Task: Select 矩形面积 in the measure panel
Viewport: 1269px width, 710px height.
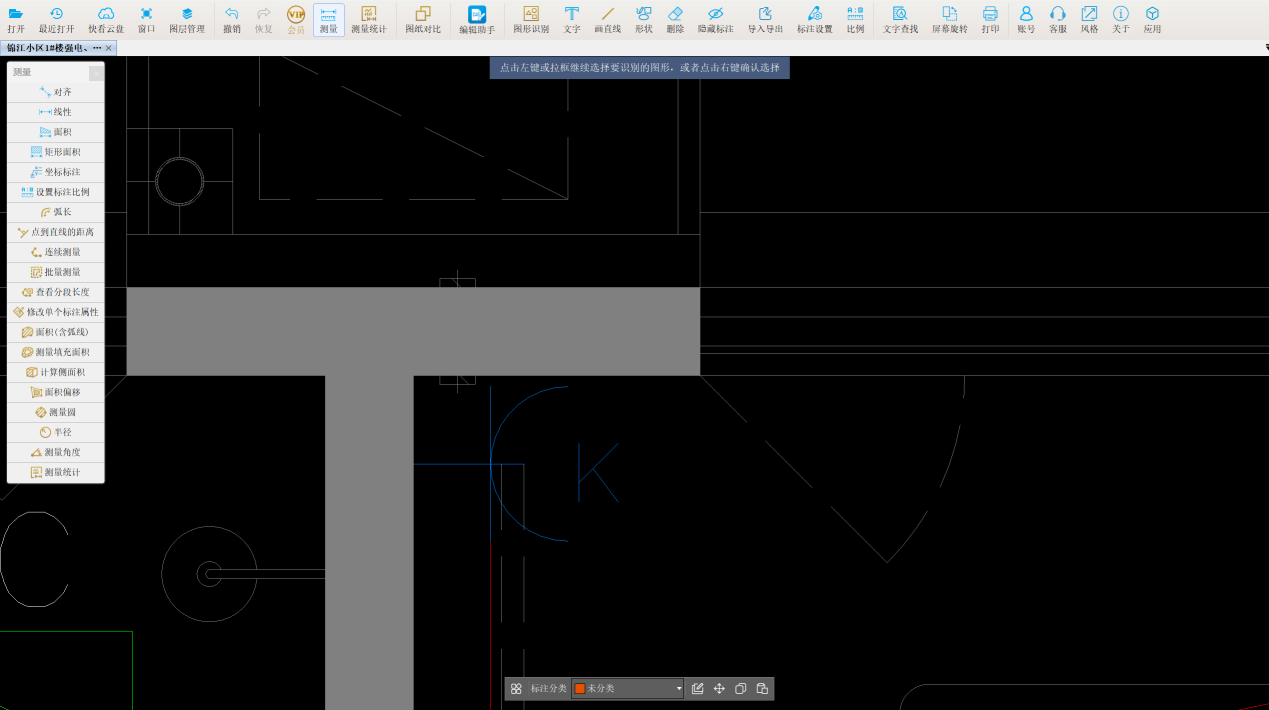Action: 55,152
